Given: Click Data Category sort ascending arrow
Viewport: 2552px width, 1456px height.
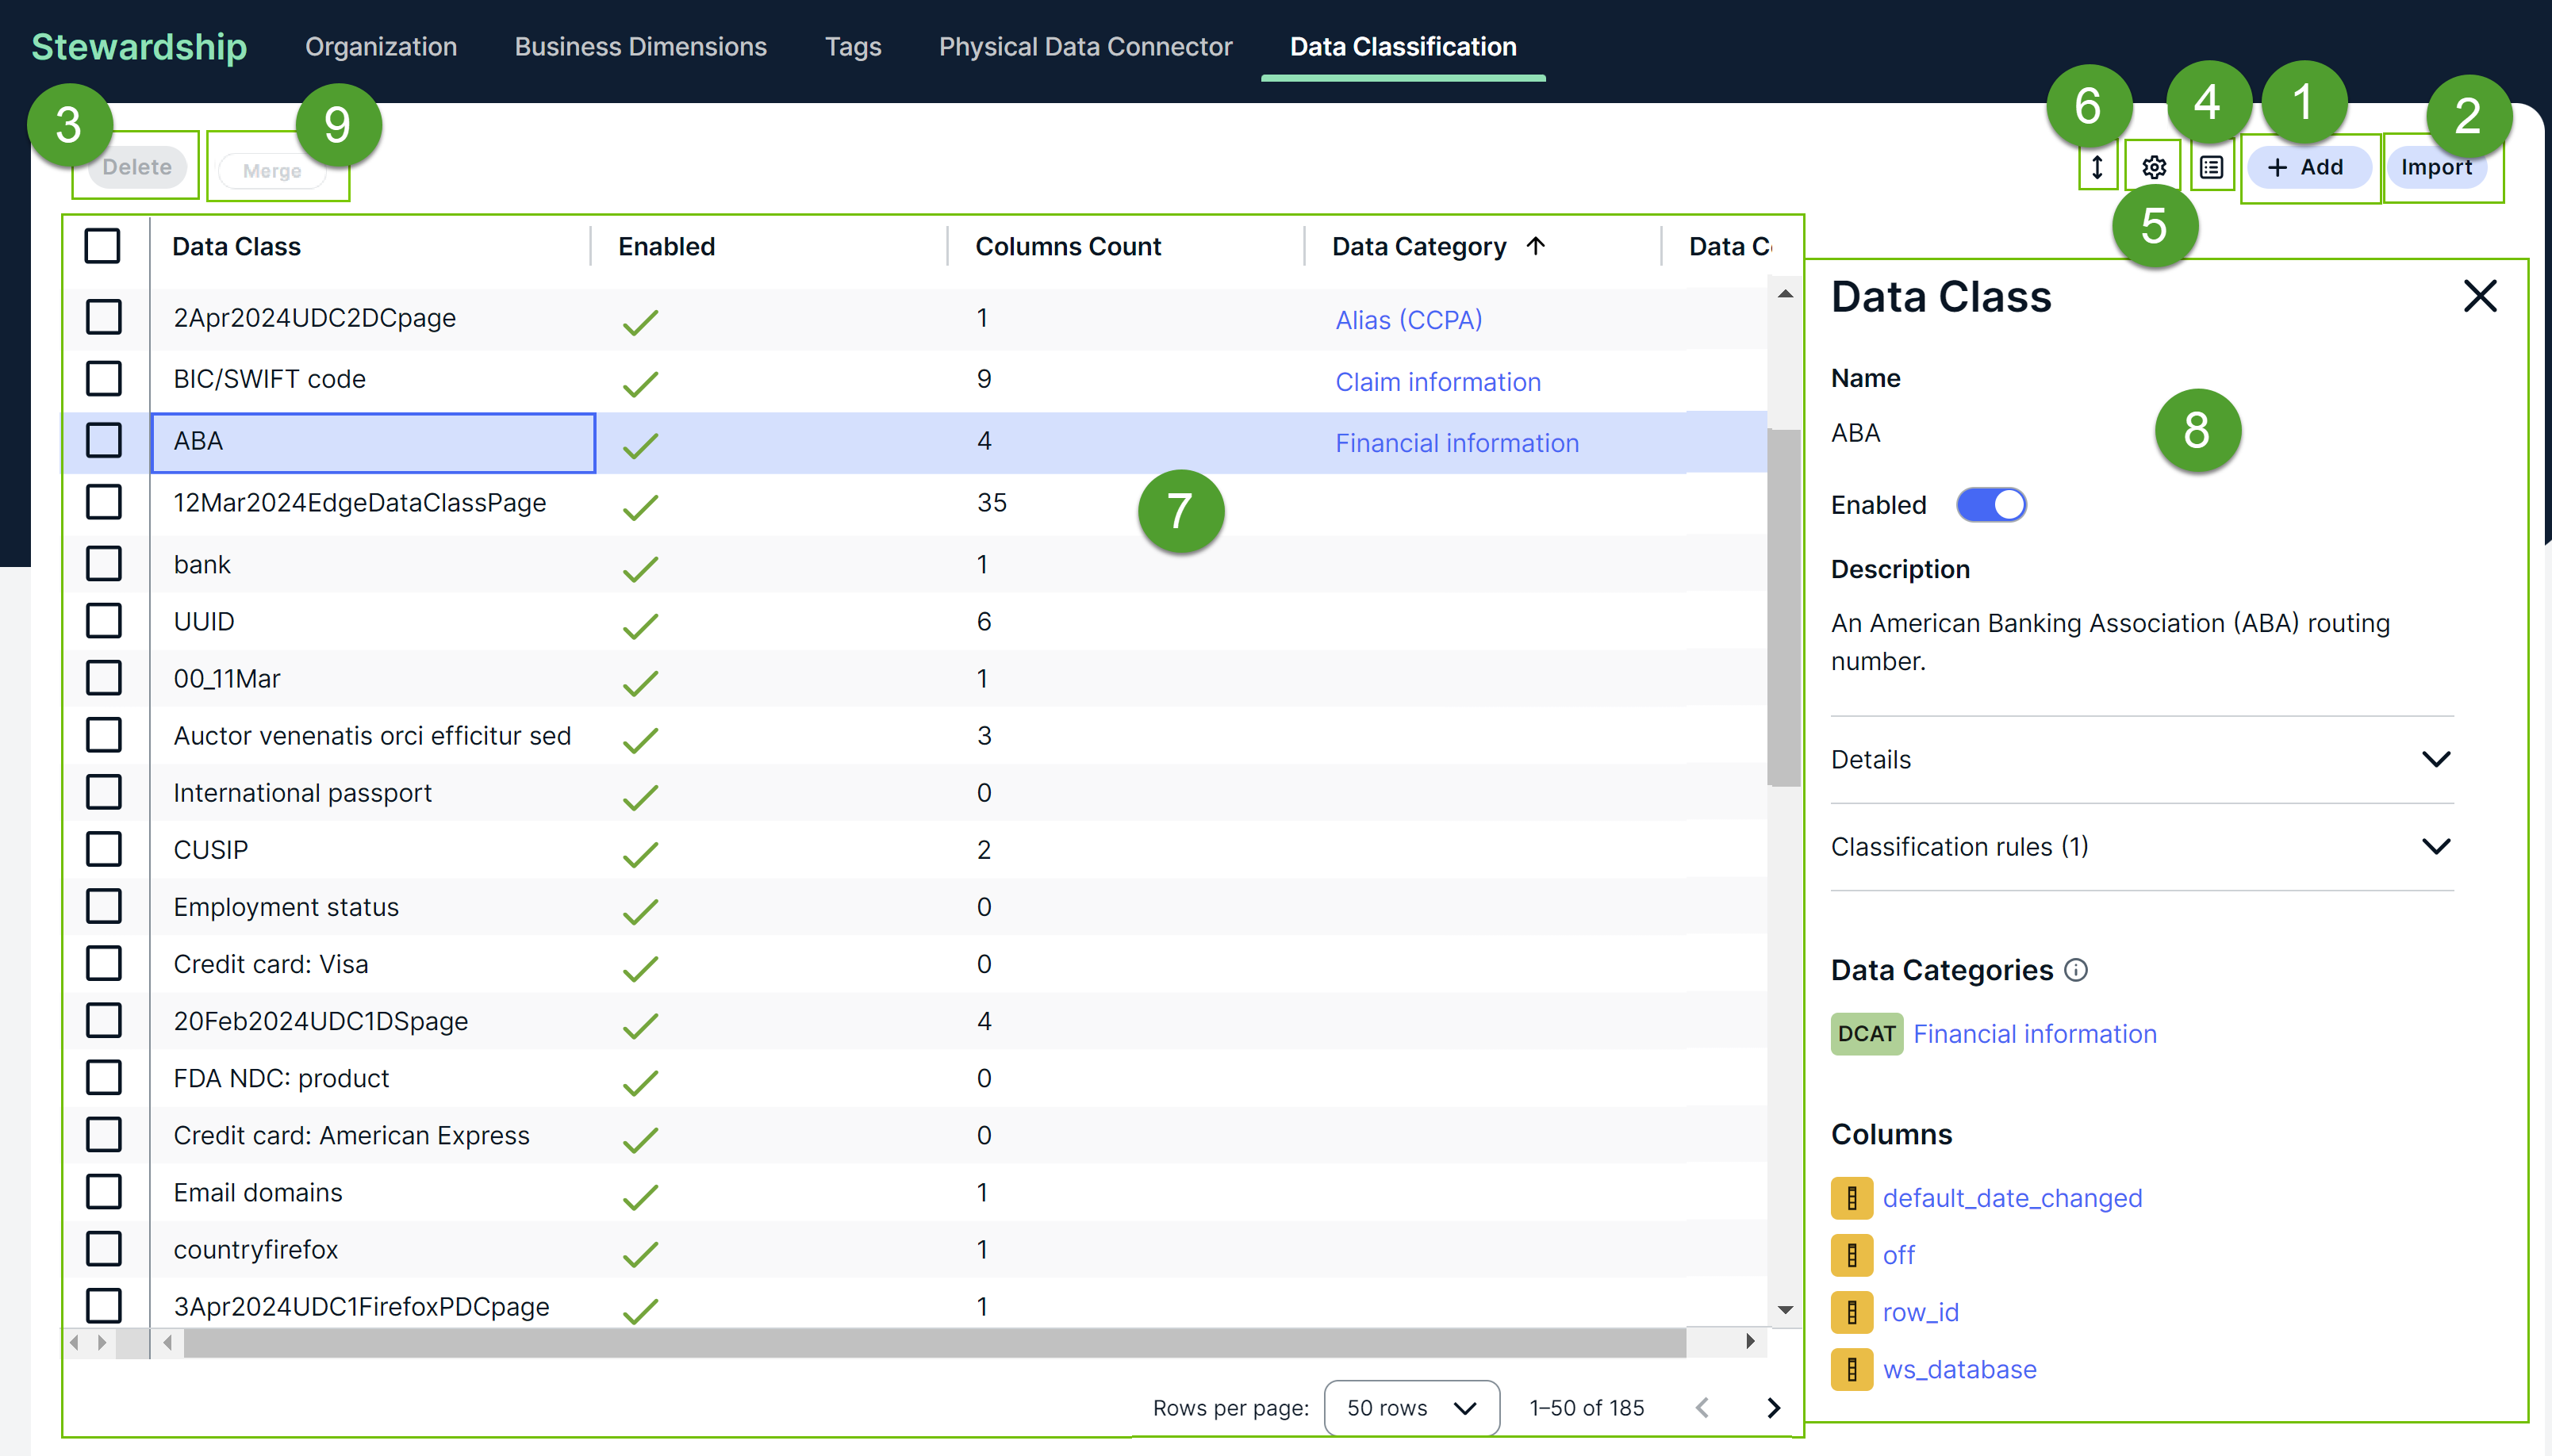Looking at the screenshot, I should (x=1536, y=246).
